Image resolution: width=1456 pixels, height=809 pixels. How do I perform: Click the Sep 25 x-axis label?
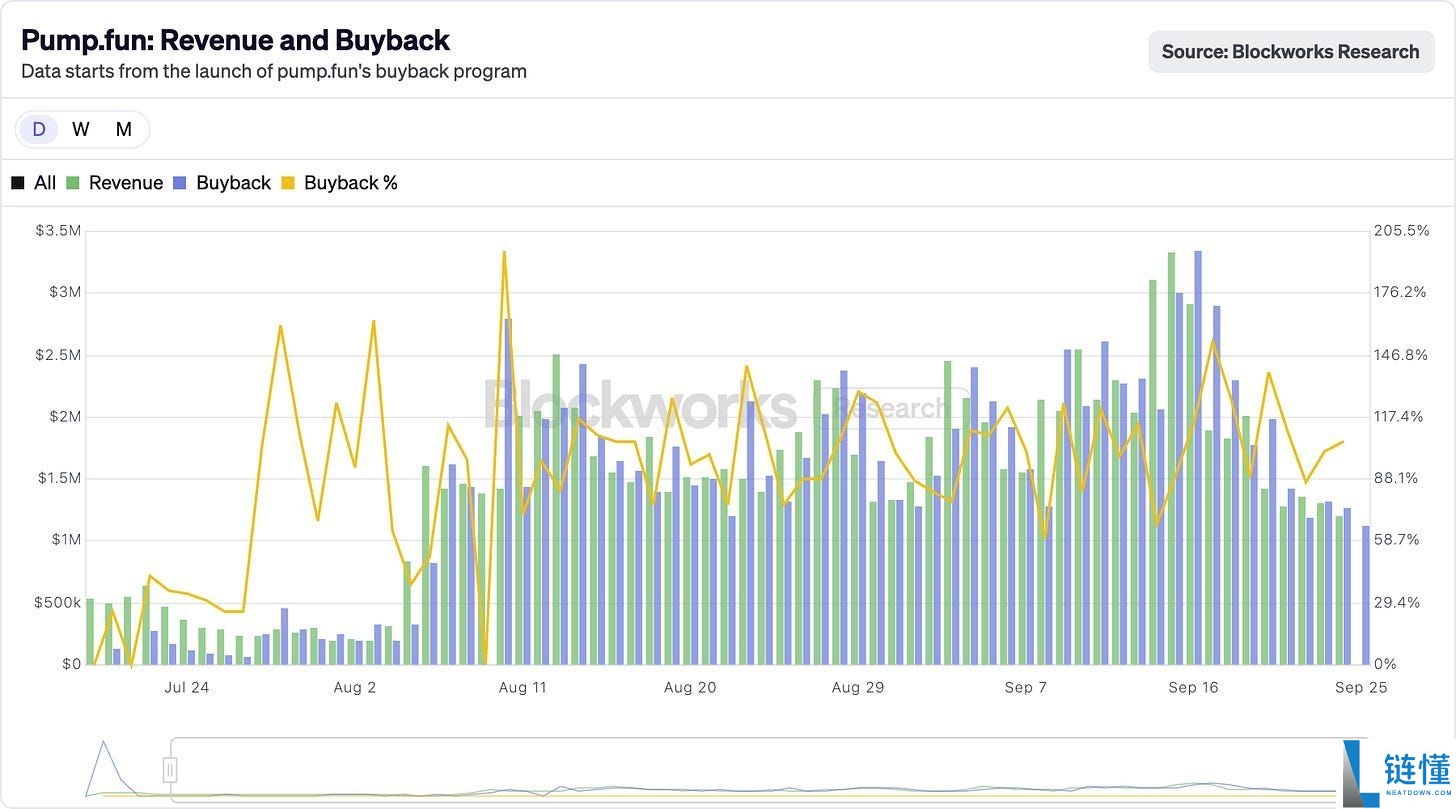pyautogui.click(x=1361, y=687)
